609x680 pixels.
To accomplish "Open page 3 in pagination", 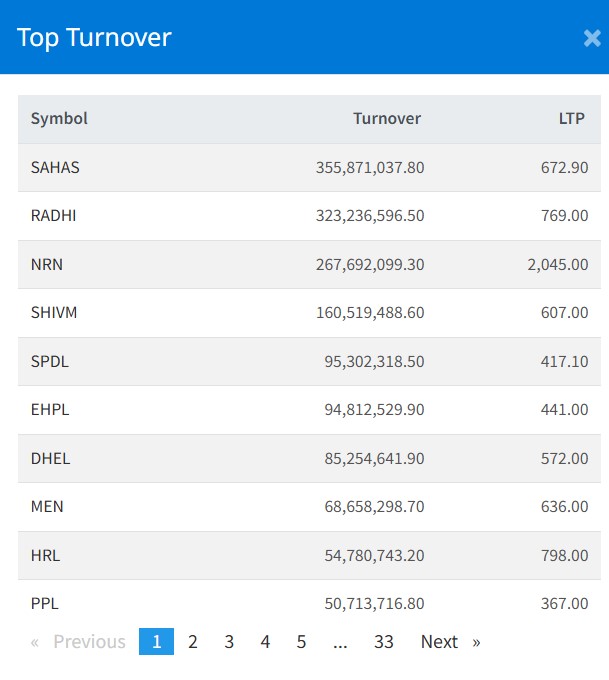I will (x=229, y=642).
